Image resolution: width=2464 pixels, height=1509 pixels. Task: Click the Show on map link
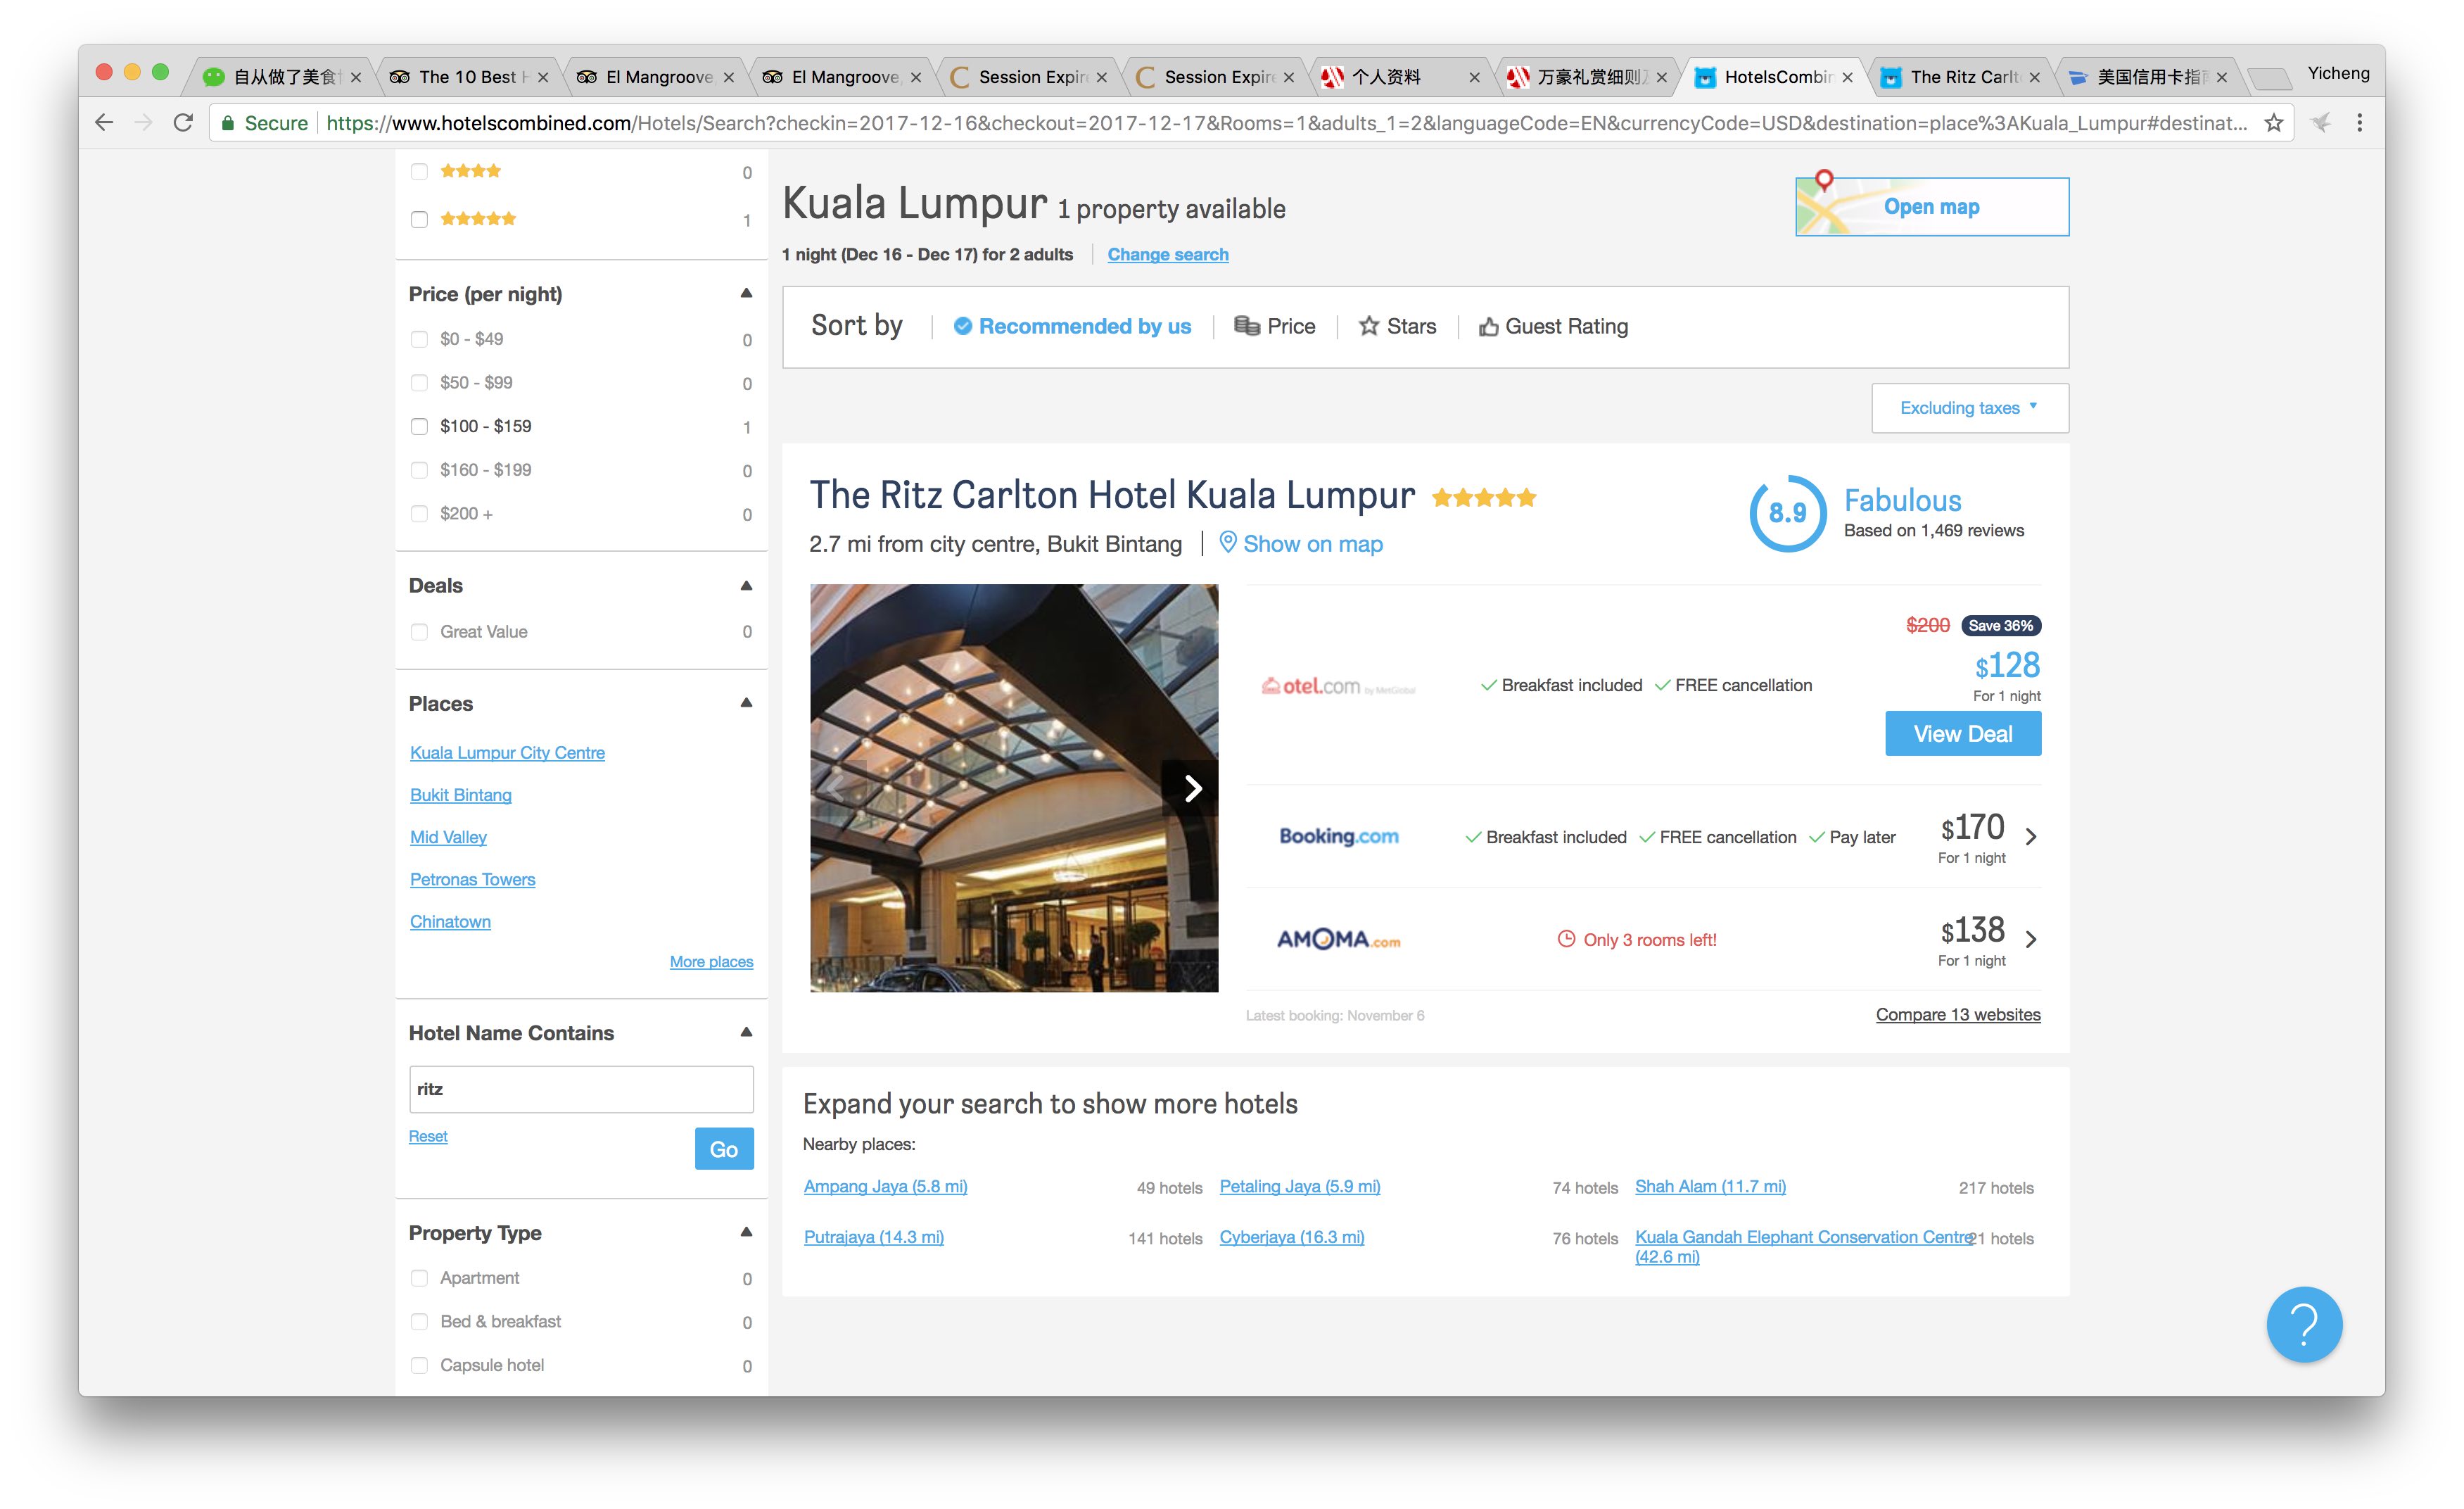coord(1312,544)
